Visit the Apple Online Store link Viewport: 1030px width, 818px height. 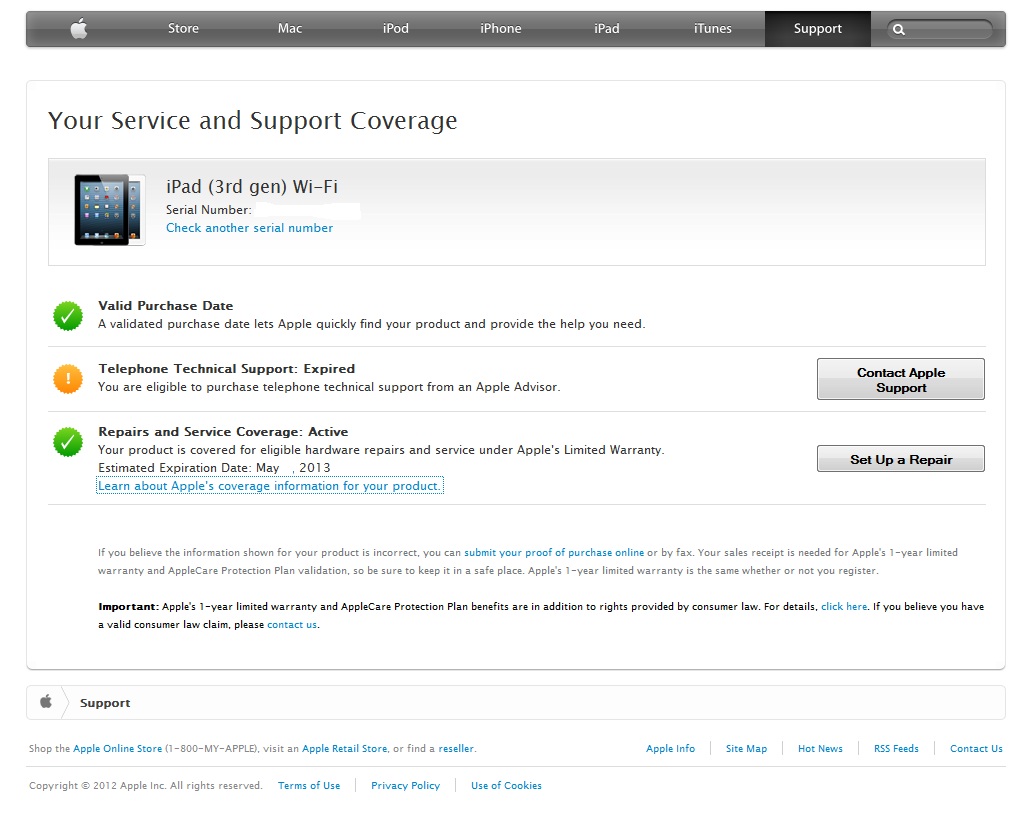point(118,748)
